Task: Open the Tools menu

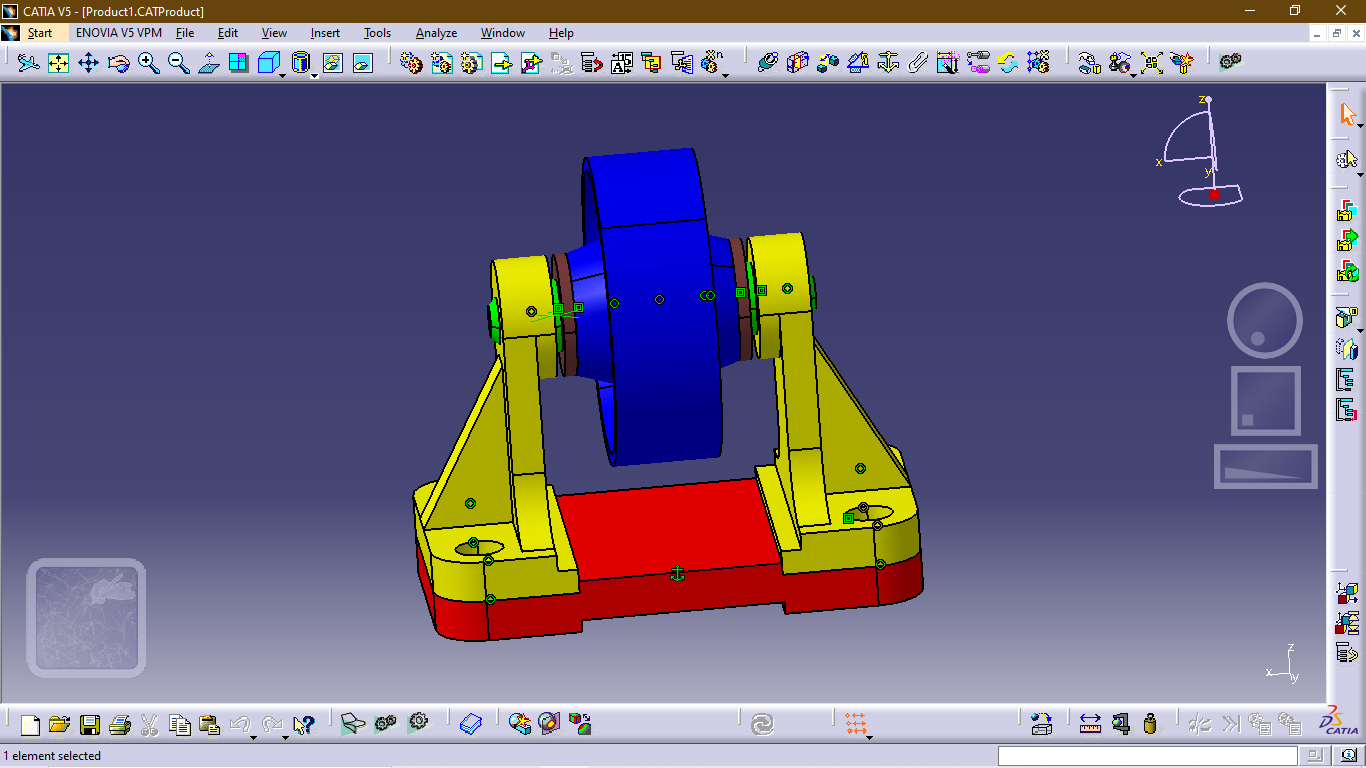Action: pos(377,33)
